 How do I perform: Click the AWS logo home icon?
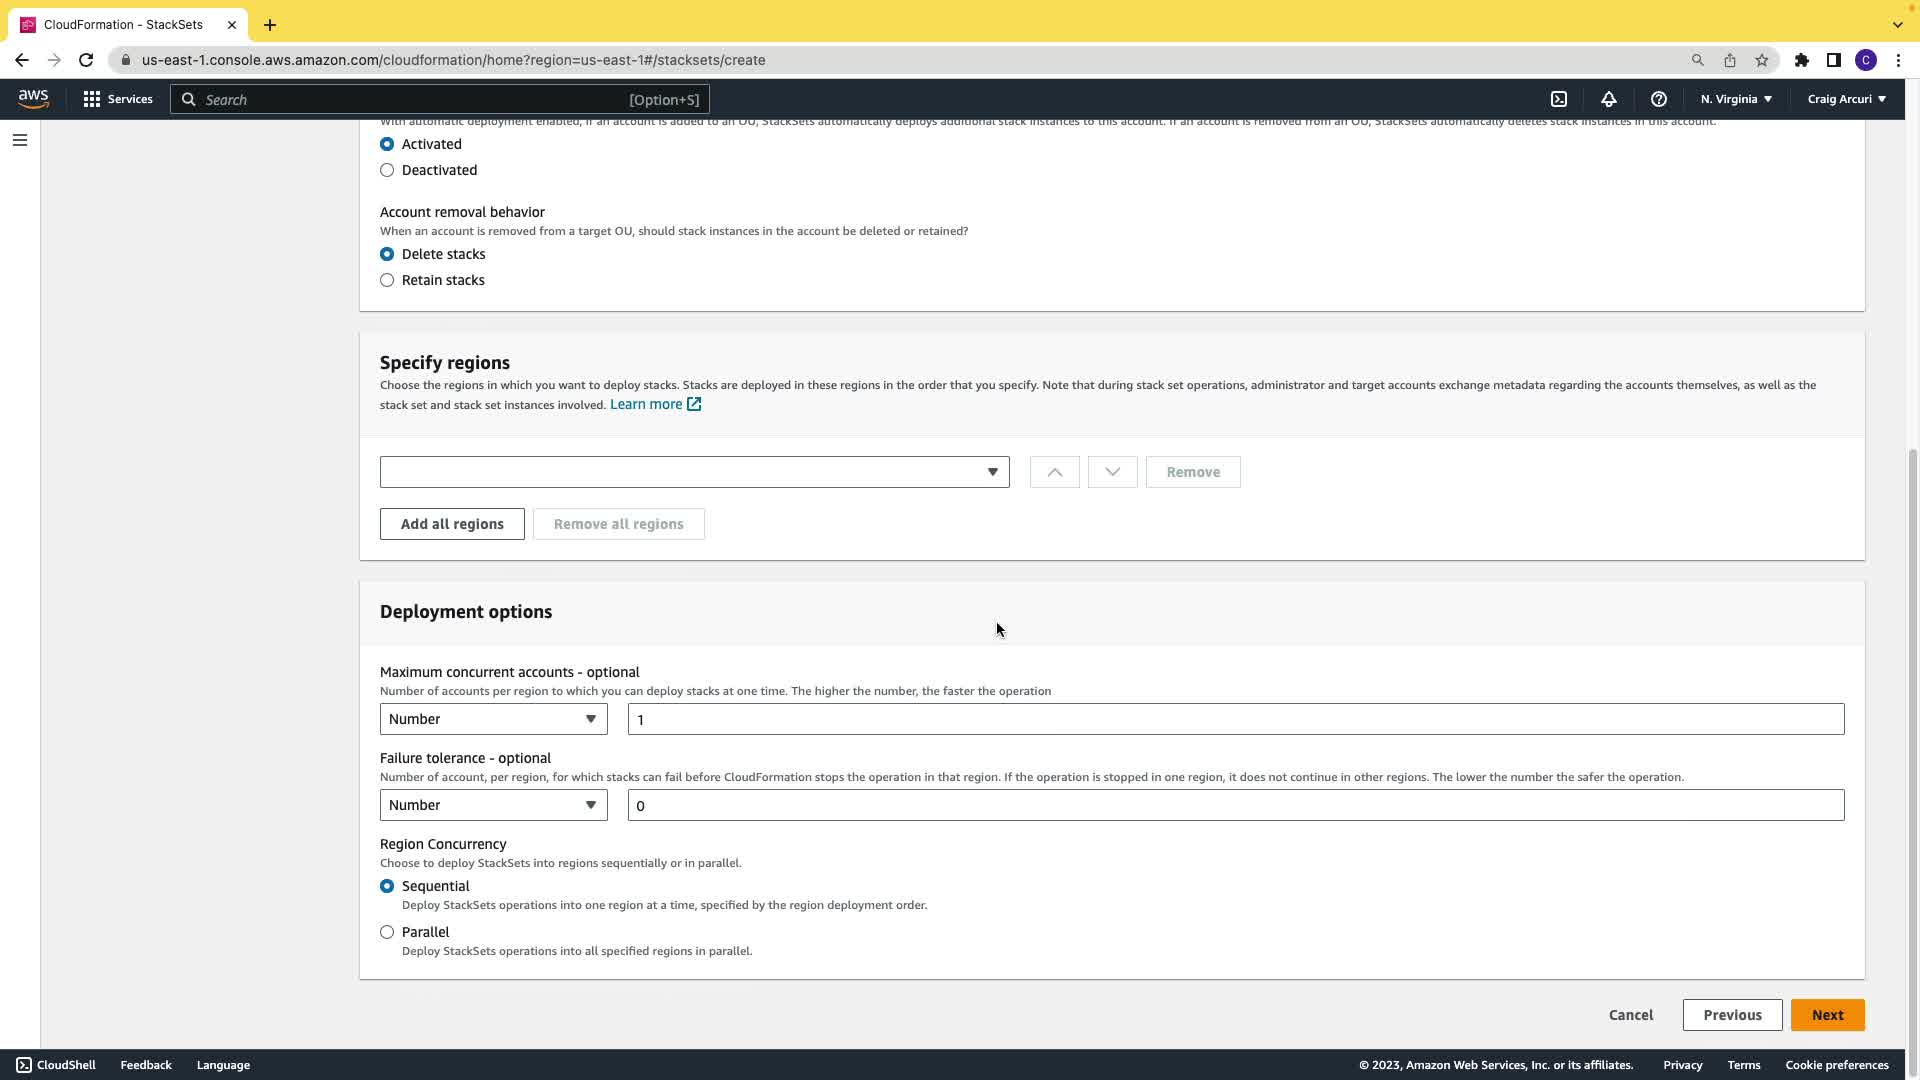click(x=33, y=98)
